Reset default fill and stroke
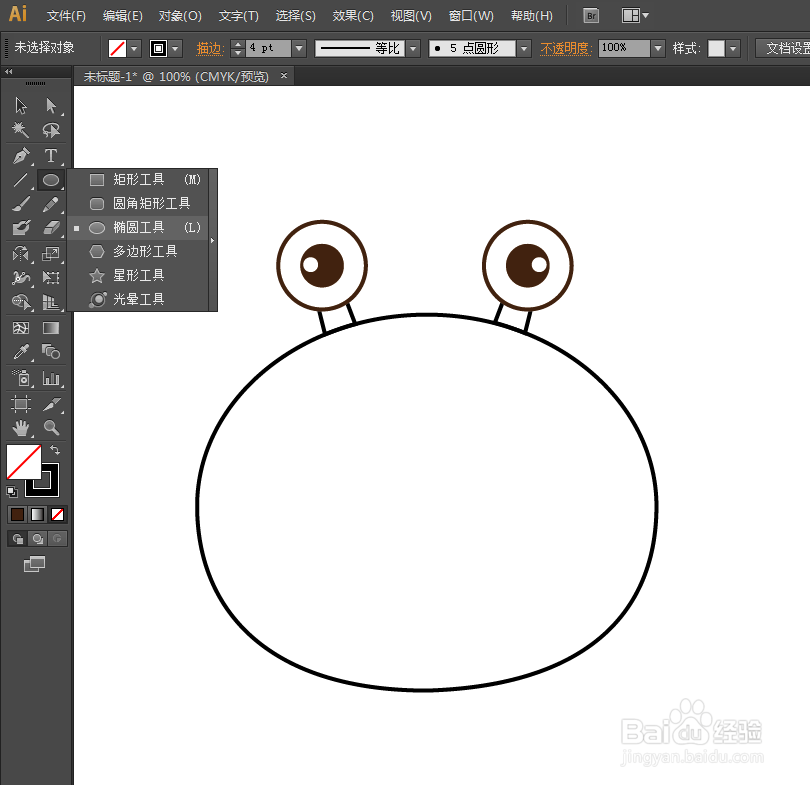 pyautogui.click(x=12, y=492)
